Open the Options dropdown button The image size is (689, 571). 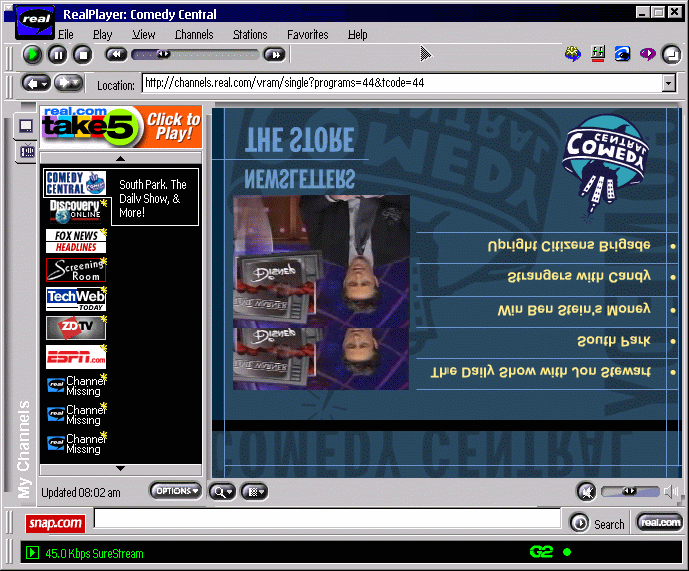pyautogui.click(x=175, y=491)
